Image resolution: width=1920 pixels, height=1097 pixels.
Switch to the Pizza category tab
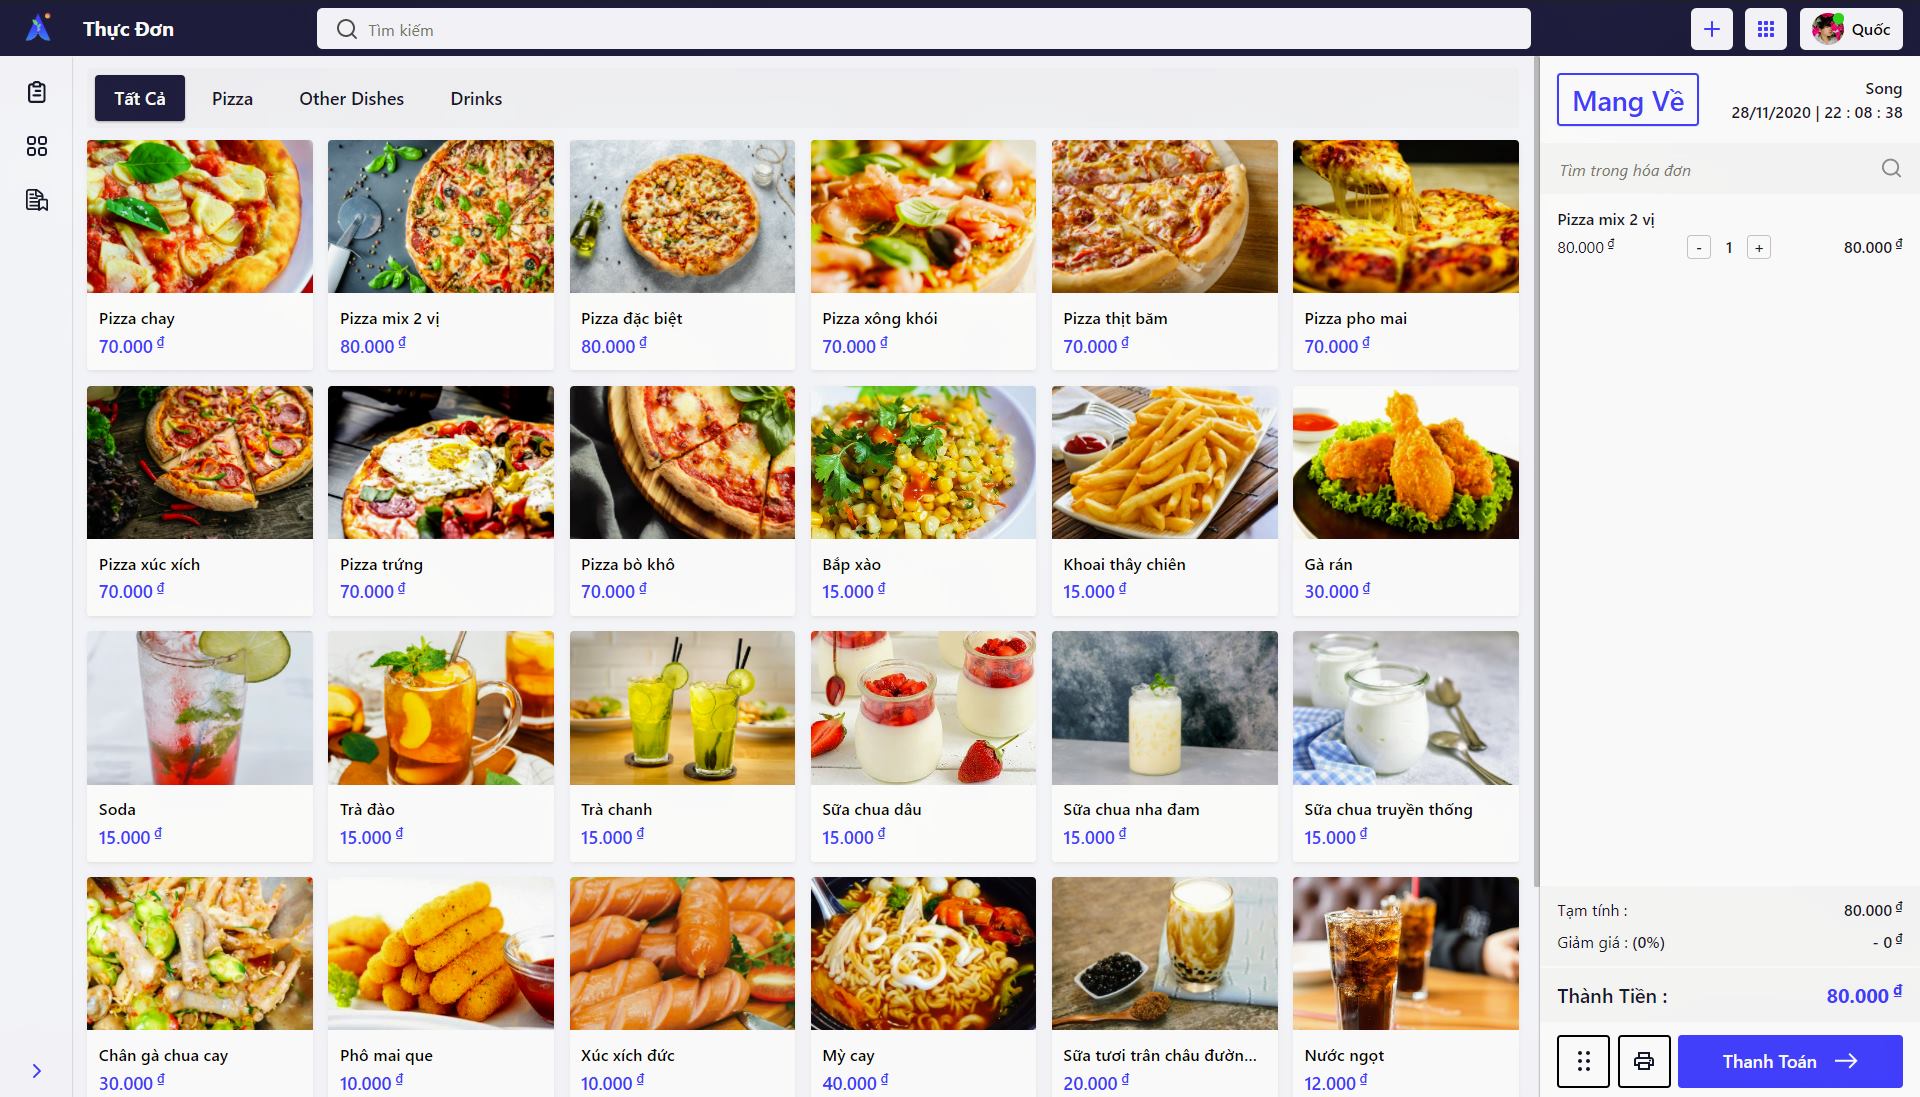pyautogui.click(x=232, y=98)
